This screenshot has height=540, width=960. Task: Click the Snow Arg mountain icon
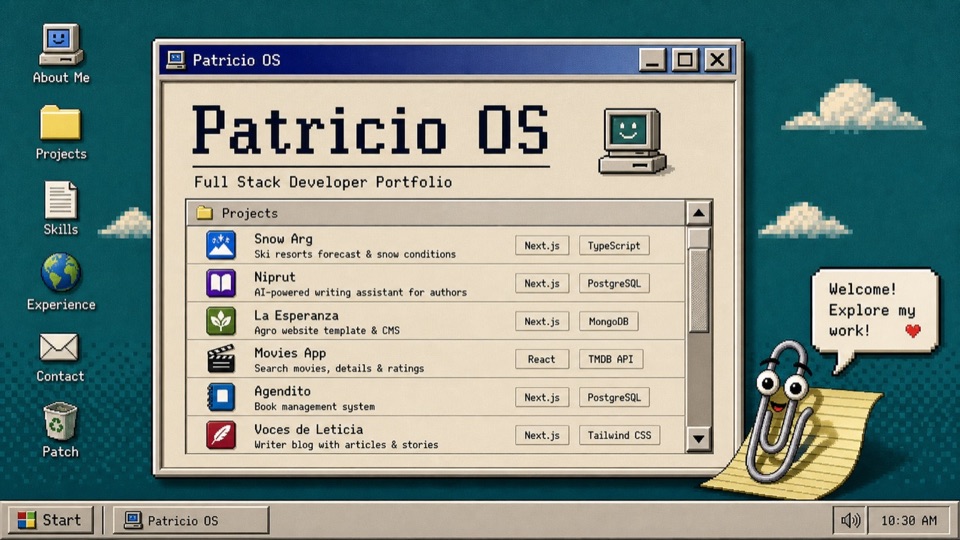click(221, 246)
